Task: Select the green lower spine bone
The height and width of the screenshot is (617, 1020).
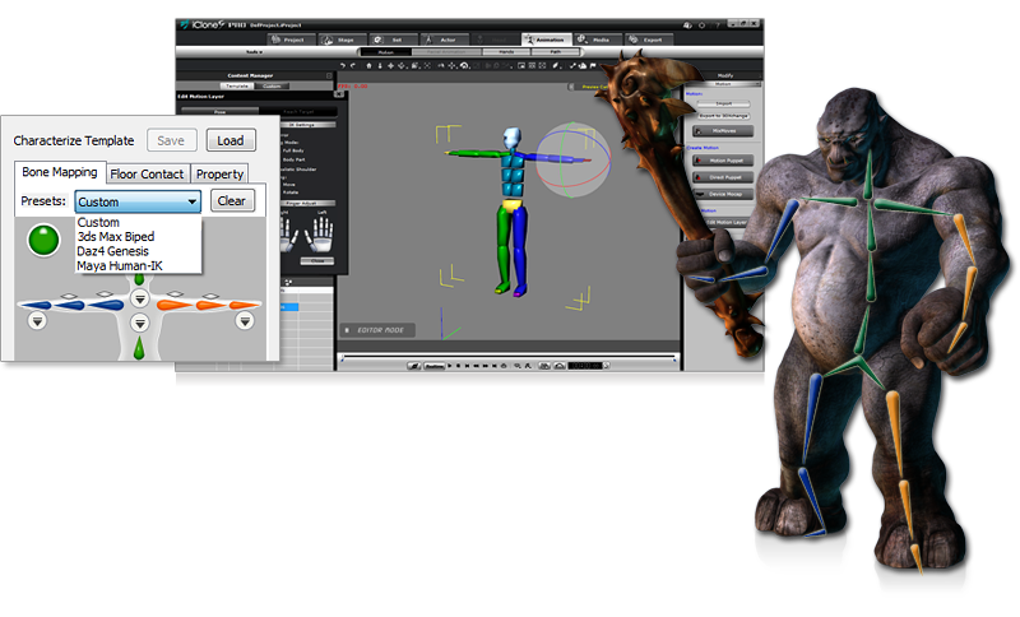Action: pyautogui.click(x=139, y=348)
